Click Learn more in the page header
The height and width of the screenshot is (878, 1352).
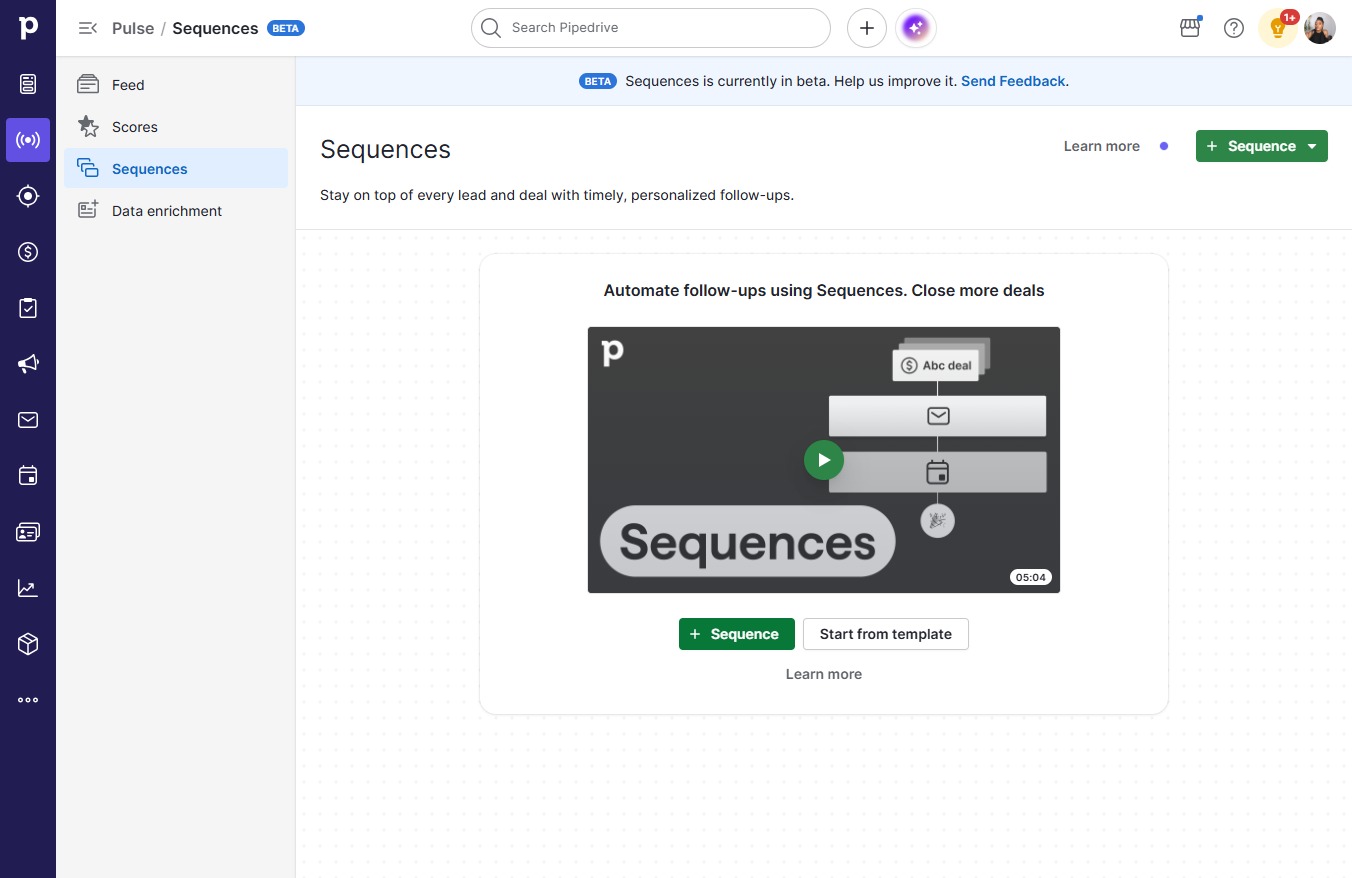(1102, 146)
